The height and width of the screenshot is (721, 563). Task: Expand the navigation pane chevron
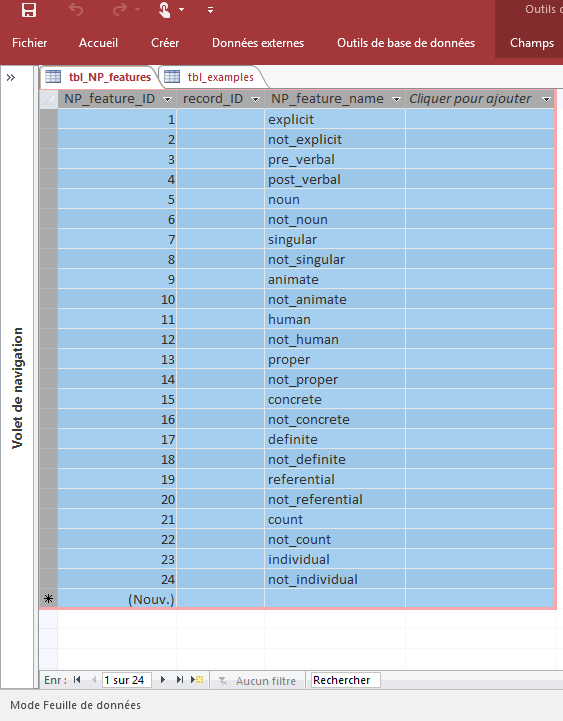(11, 77)
